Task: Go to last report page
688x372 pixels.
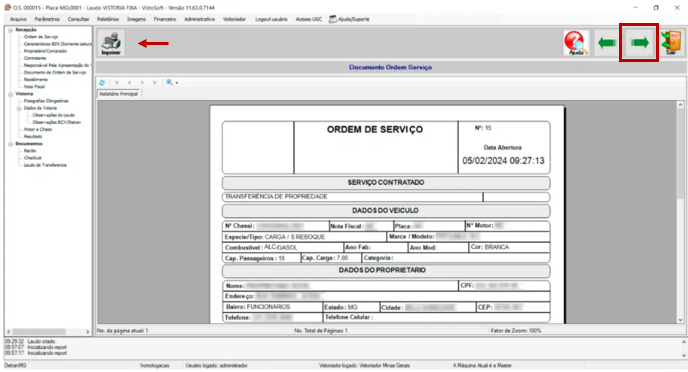Action: [154, 82]
